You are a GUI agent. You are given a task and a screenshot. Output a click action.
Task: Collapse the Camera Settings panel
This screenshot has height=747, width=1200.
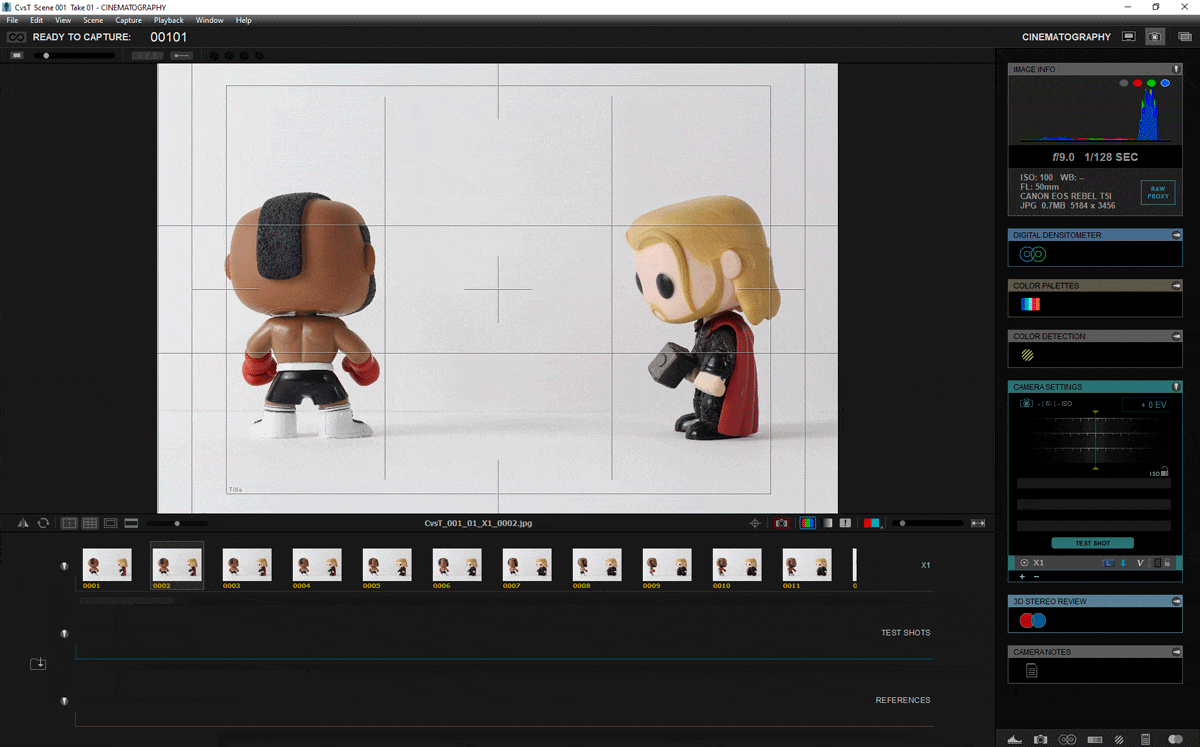(1177, 386)
